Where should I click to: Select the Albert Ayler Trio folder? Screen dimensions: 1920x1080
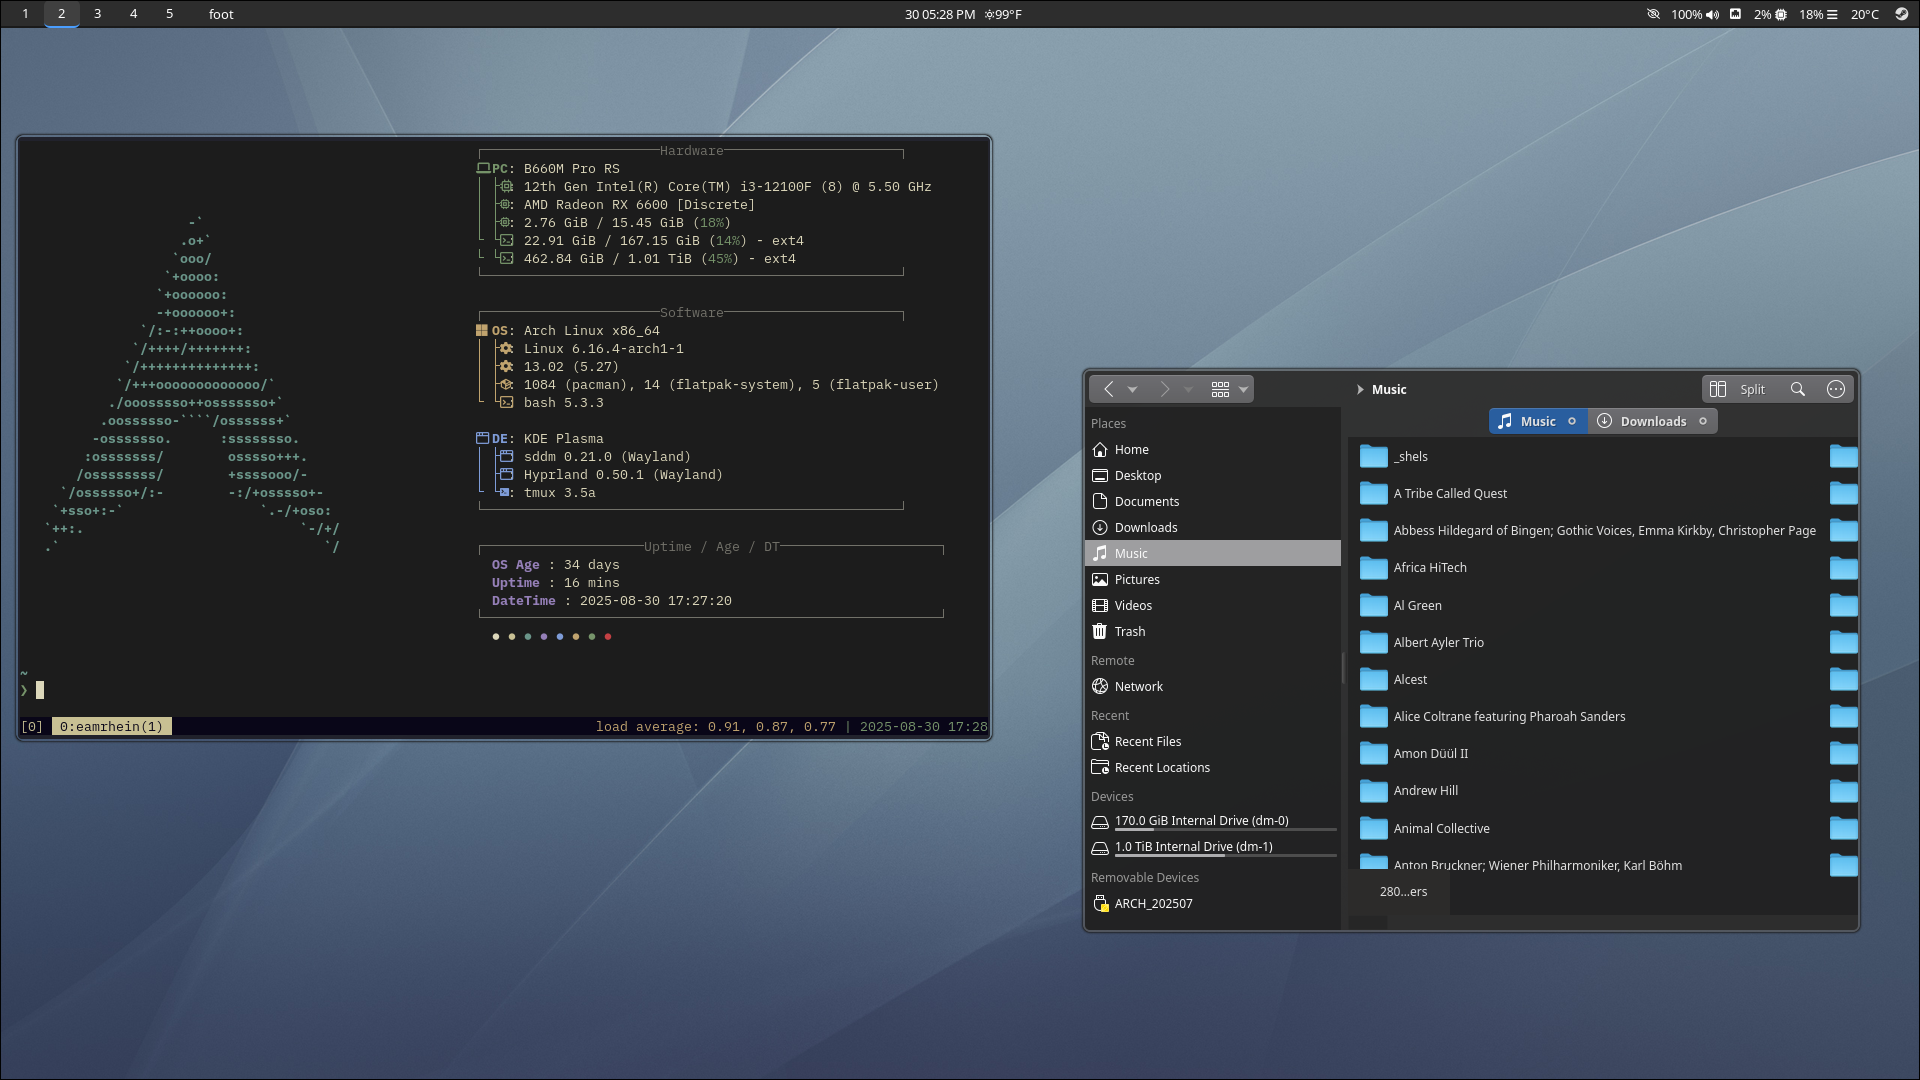pyautogui.click(x=1422, y=643)
